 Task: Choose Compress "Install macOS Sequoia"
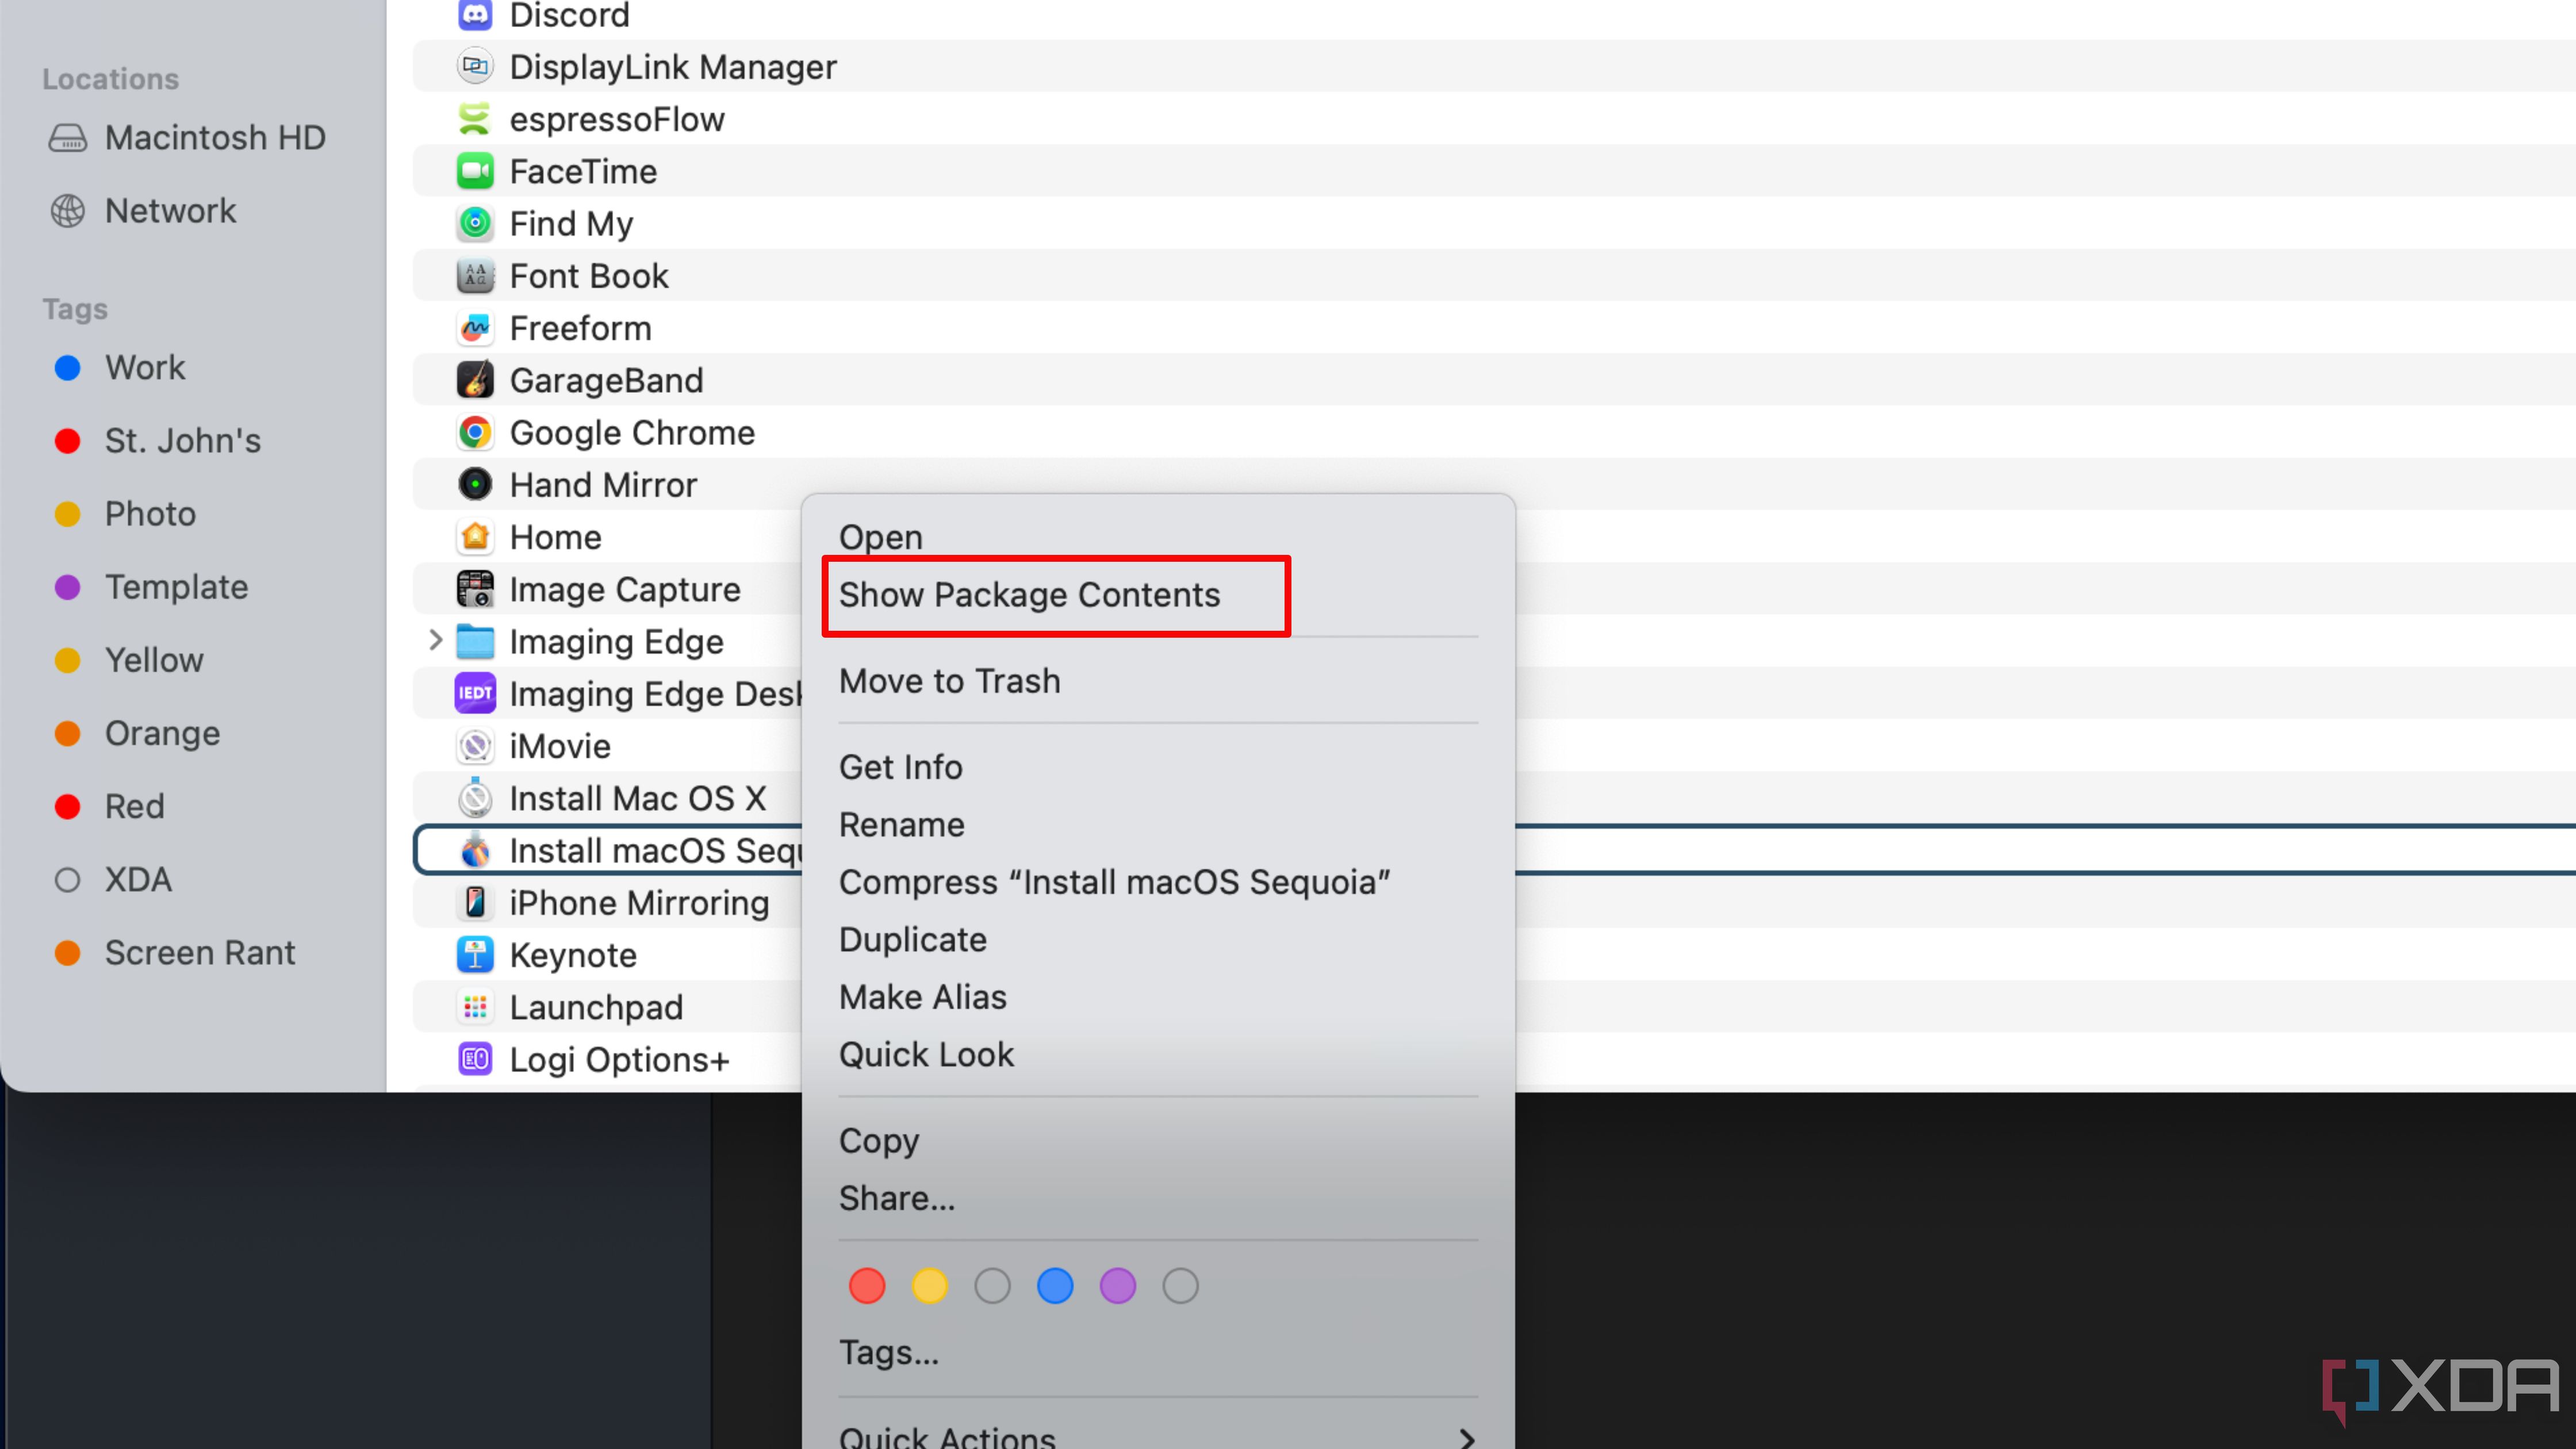coord(1114,882)
